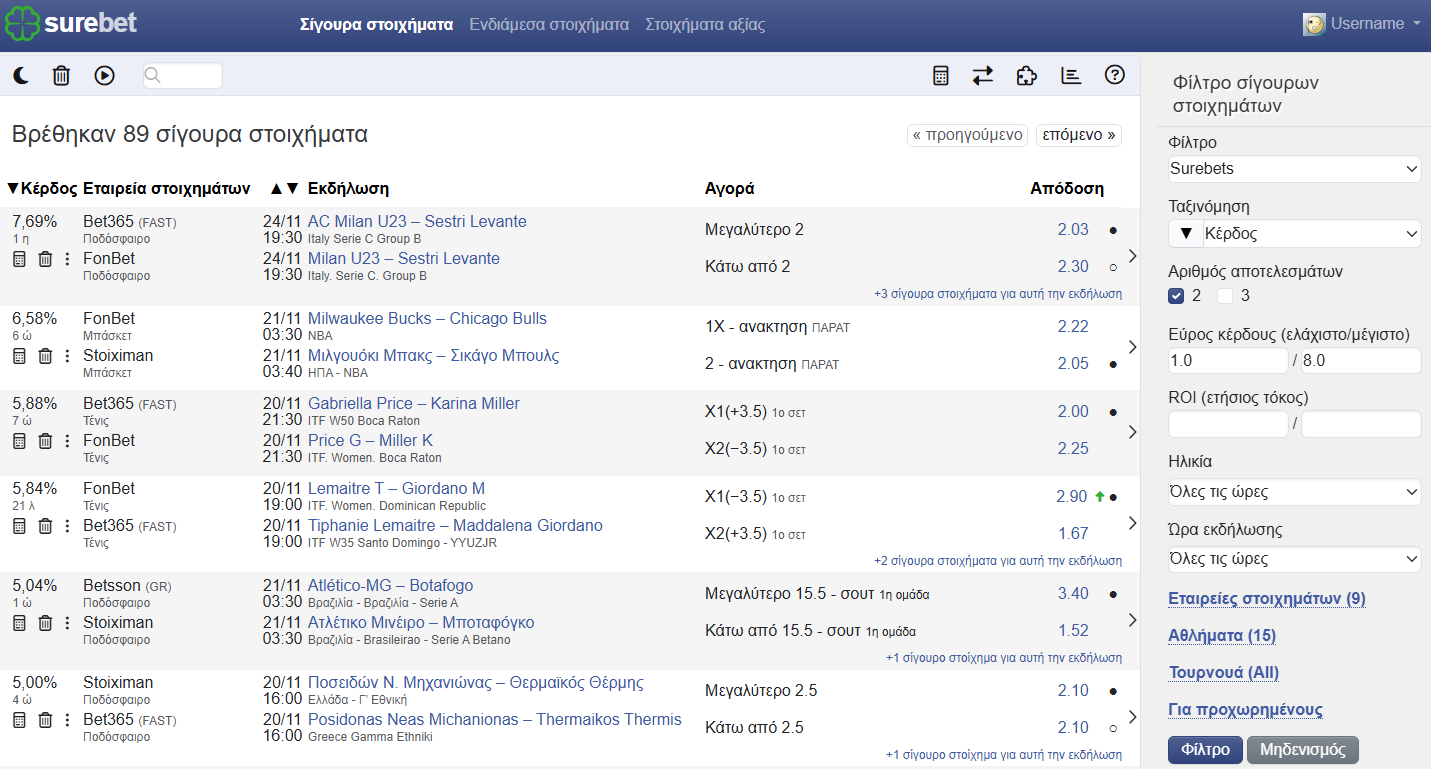Screen dimensions: 1431x769
Task: Expand the Milwaukee Bucks surebet arrow
Action: click(1132, 347)
